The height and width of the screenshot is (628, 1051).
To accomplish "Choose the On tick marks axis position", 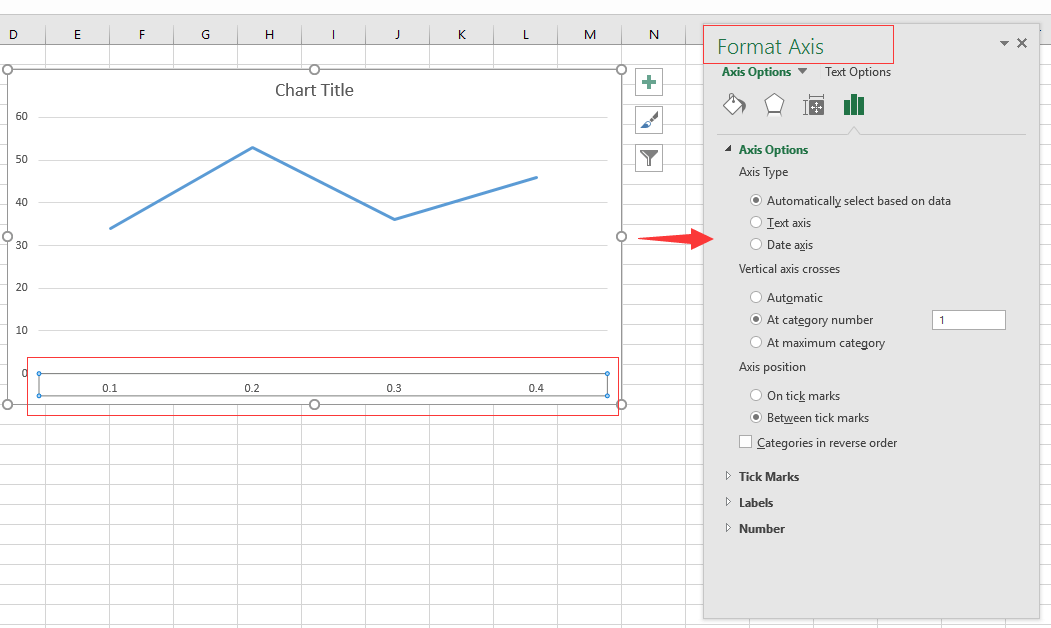I will (x=756, y=396).
